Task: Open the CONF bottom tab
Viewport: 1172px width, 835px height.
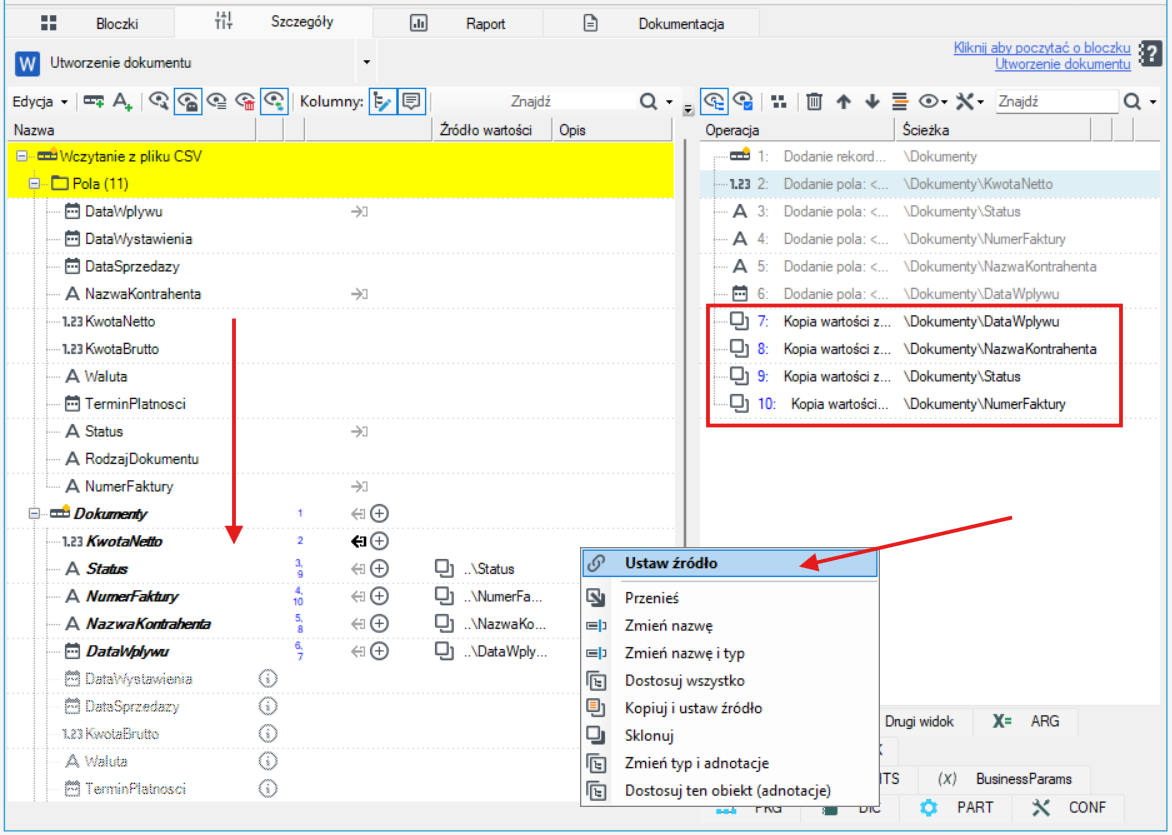Action: pyautogui.click(x=1070, y=807)
